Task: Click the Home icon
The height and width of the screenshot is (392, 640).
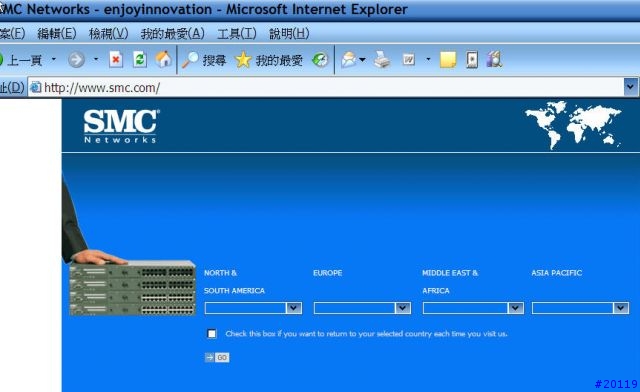Action: 163,60
